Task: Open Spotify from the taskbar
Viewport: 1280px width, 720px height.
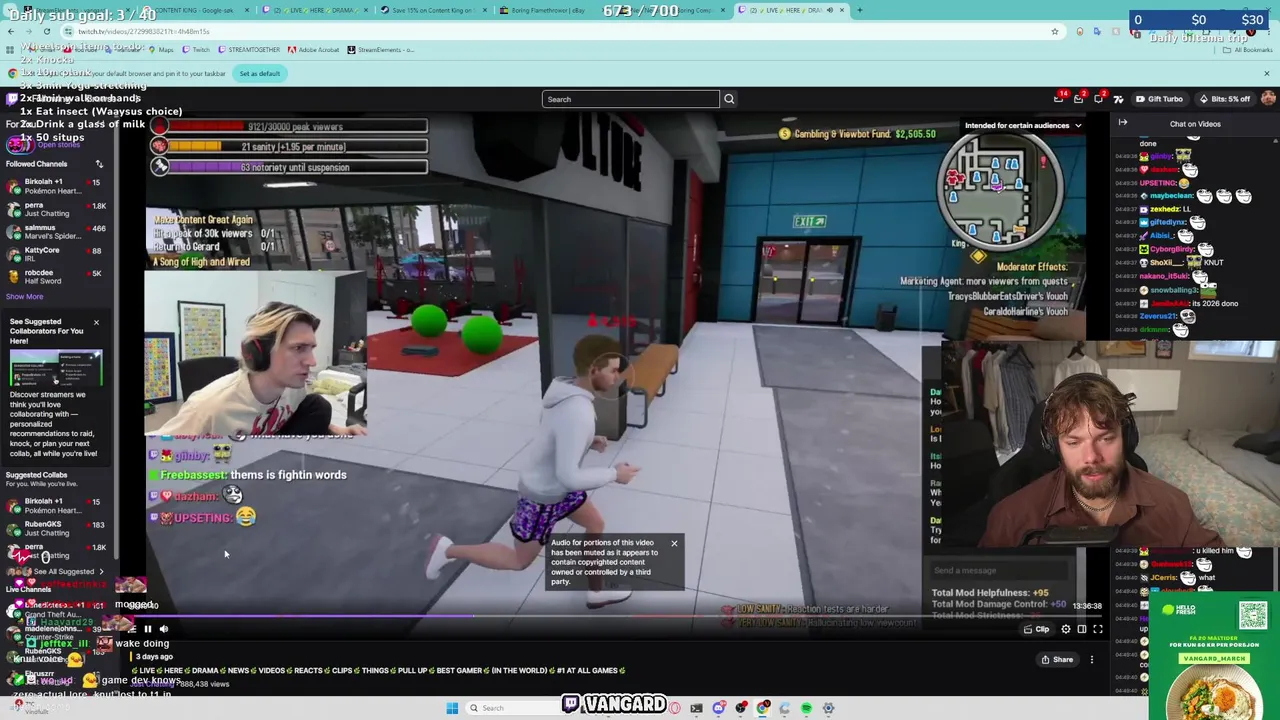Action: click(x=806, y=708)
